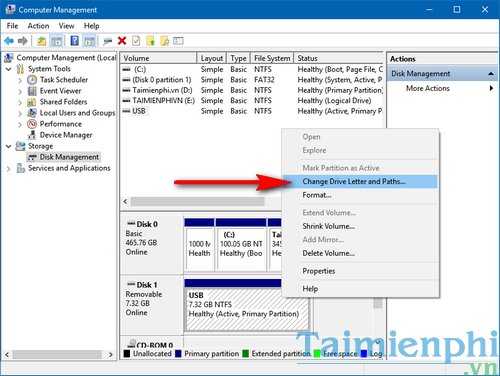Open the Action menu
The width and height of the screenshot is (500, 376).
coord(38,26)
